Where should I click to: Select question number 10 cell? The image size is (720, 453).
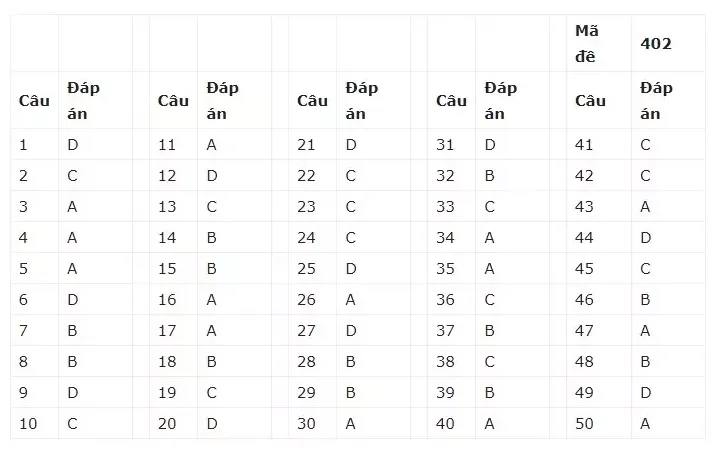click(x=35, y=423)
